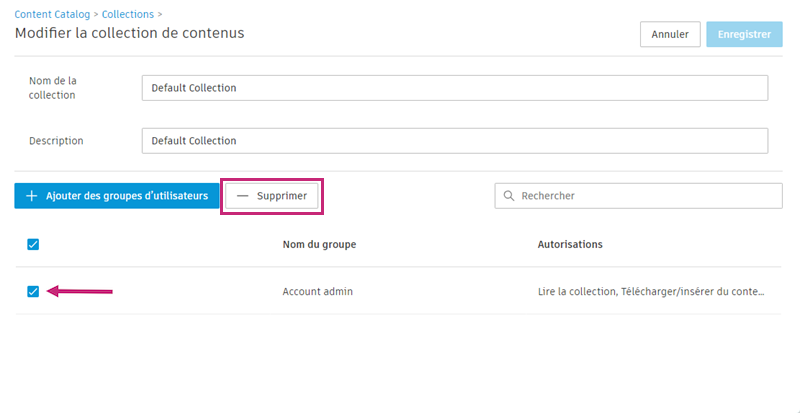Toggle the select-all checkbox in the table header

click(33, 245)
